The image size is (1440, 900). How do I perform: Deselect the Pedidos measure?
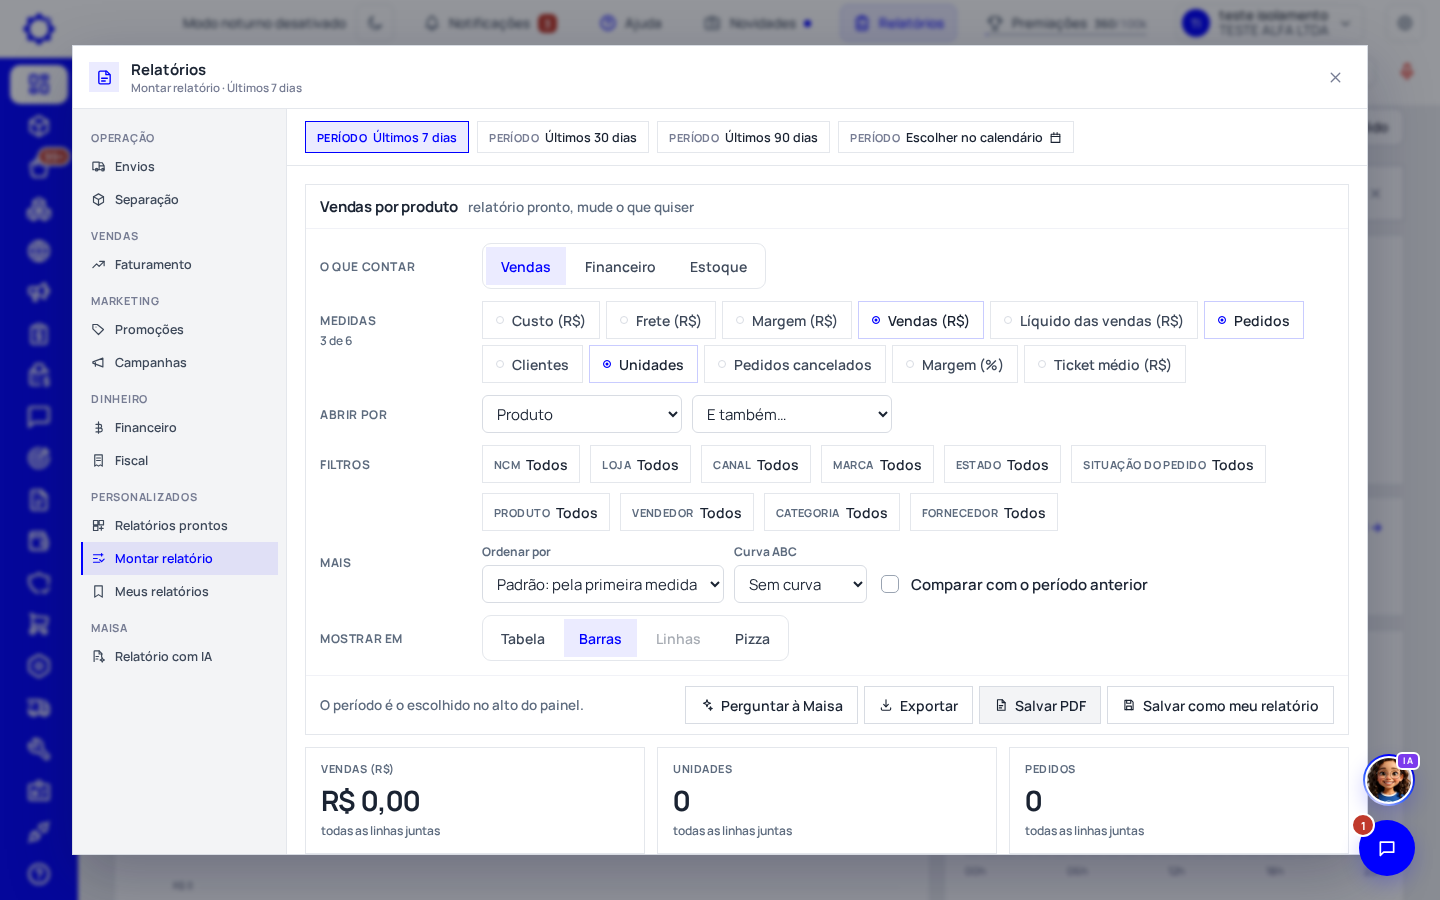click(1254, 321)
